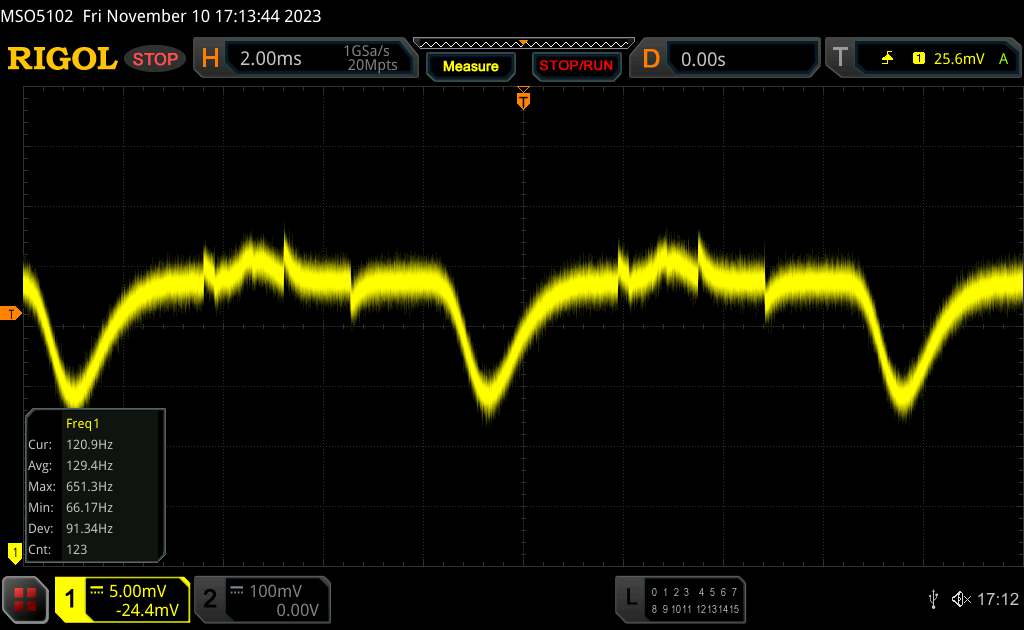The width and height of the screenshot is (1024, 630).
Task: Click the MSO5102 date timestamp text
Action: click(161, 16)
